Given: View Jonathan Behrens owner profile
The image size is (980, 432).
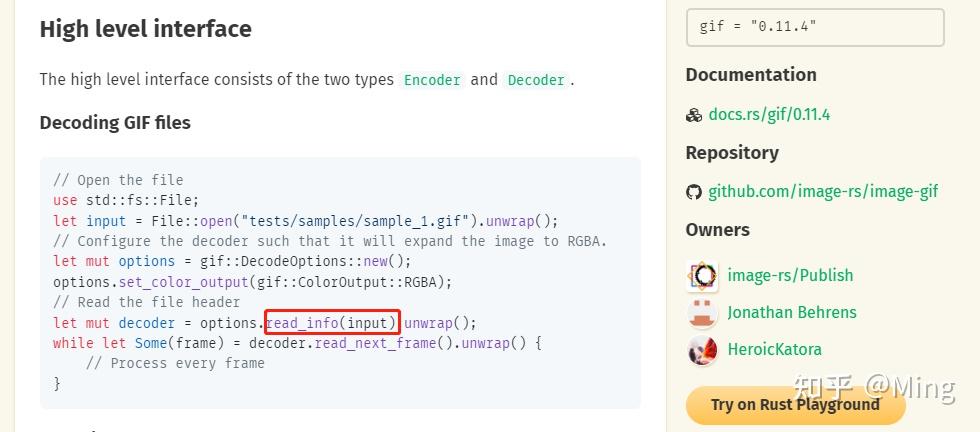Looking at the screenshot, I should point(792,312).
